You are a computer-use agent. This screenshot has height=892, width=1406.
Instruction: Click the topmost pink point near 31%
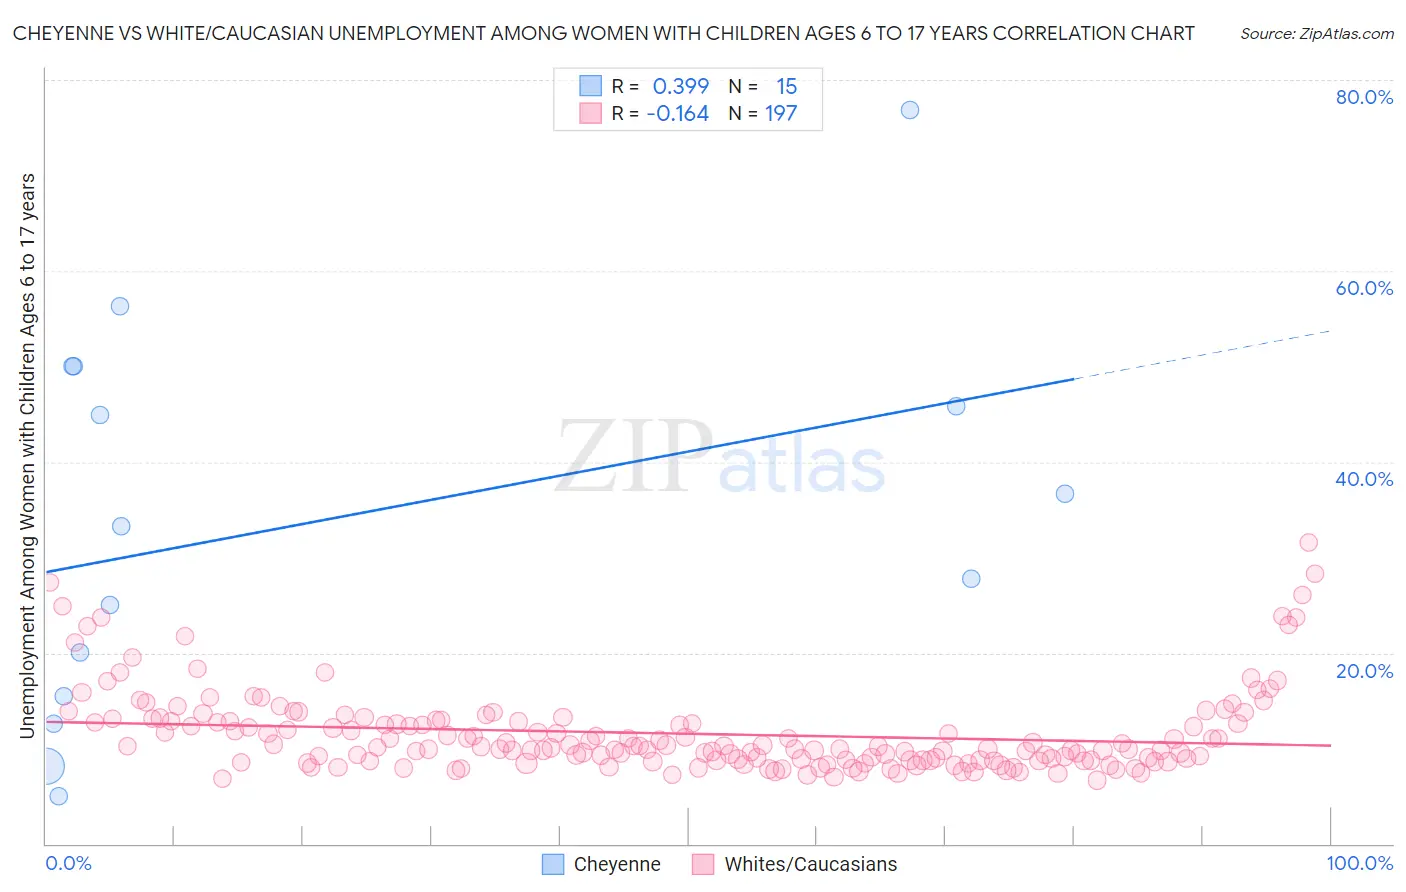point(1308,543)
